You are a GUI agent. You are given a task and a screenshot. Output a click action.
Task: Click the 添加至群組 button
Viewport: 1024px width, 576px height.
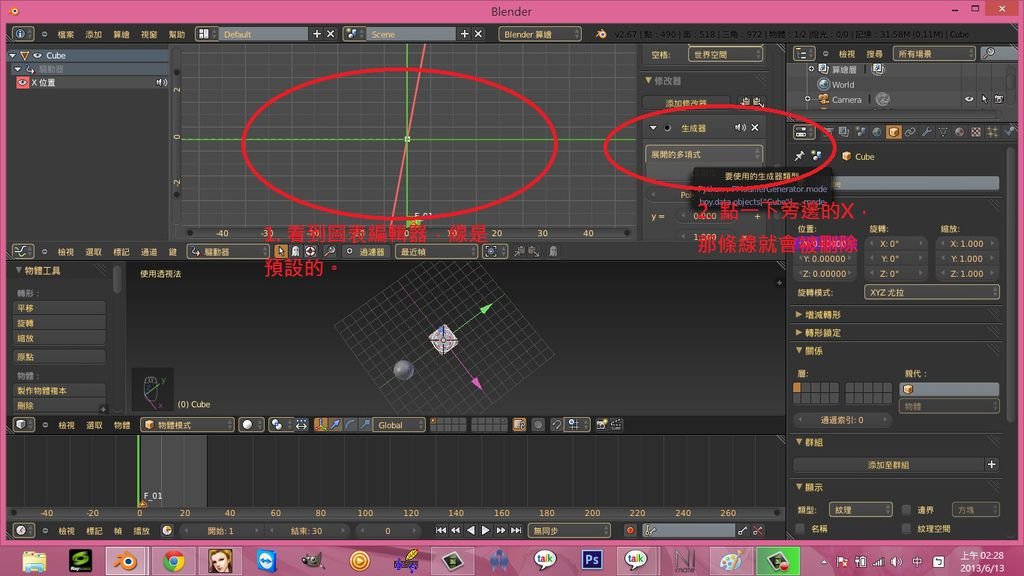[x=888, y=464]
